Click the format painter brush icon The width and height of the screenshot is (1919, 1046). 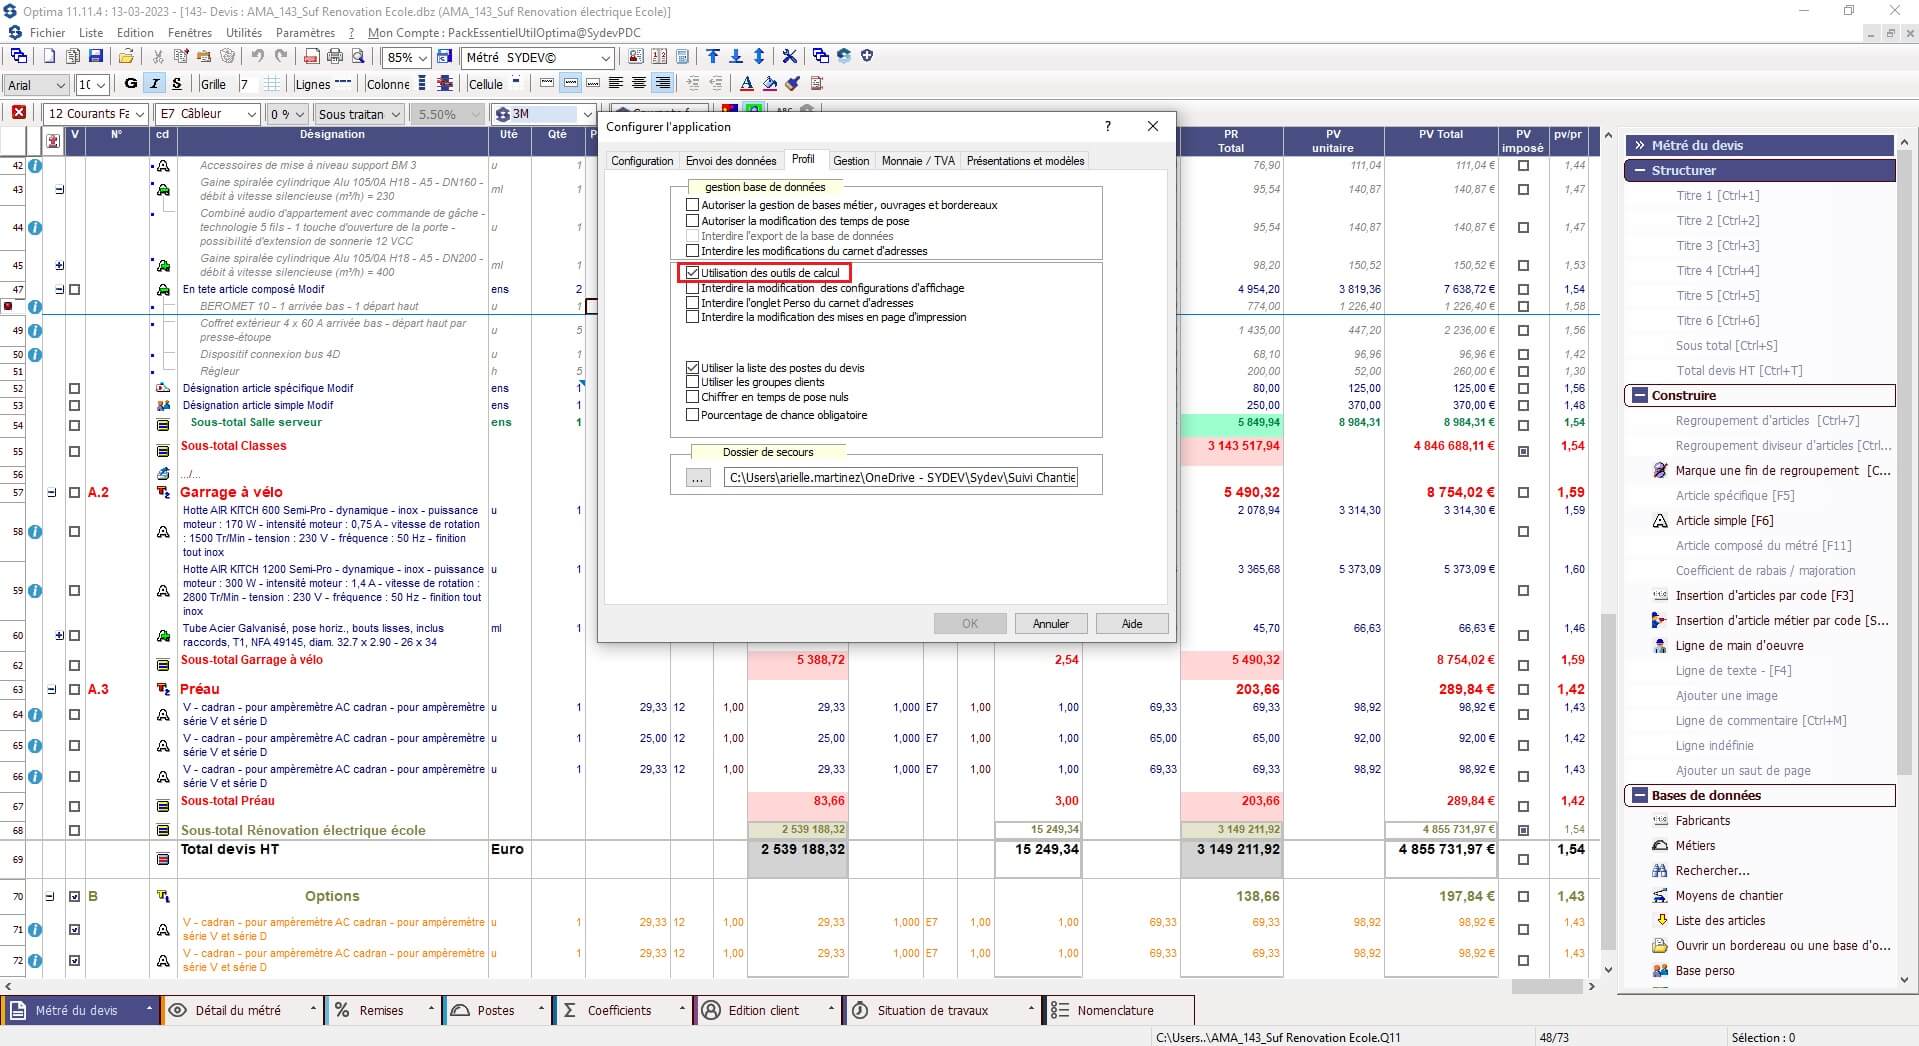[792, 83]
